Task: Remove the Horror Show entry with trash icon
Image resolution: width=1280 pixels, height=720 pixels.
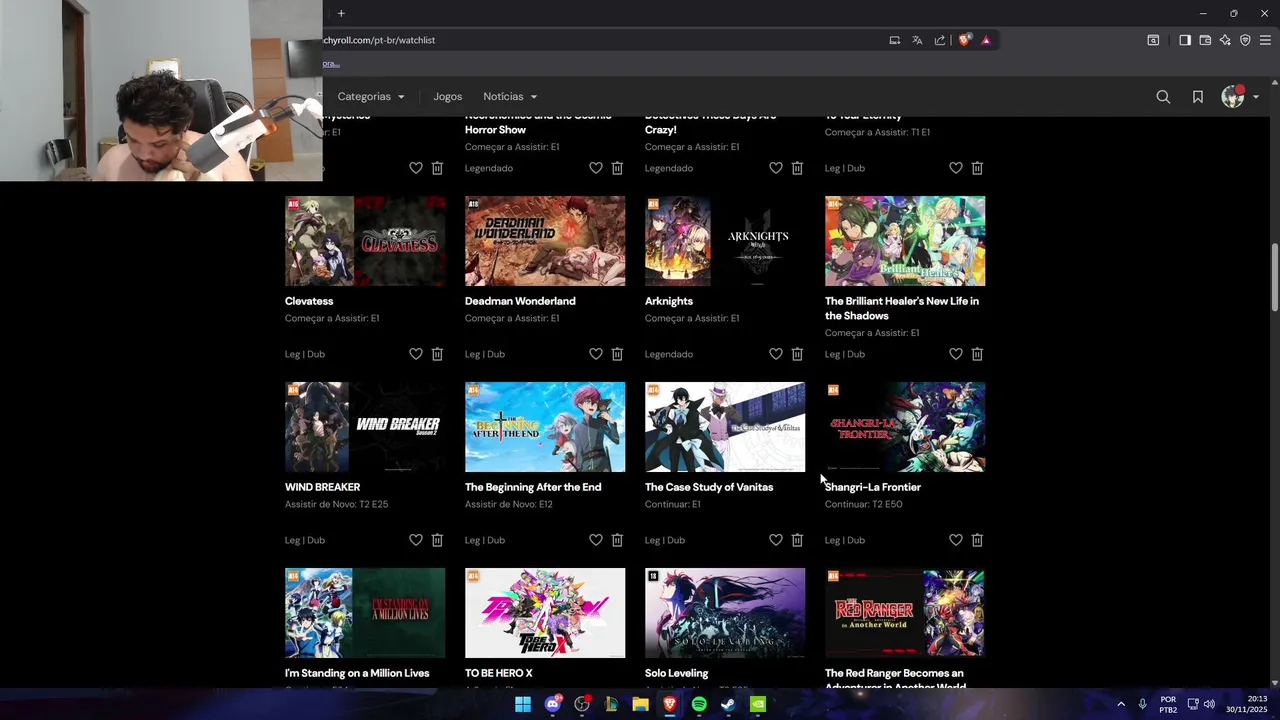Action: click(617, 168)
